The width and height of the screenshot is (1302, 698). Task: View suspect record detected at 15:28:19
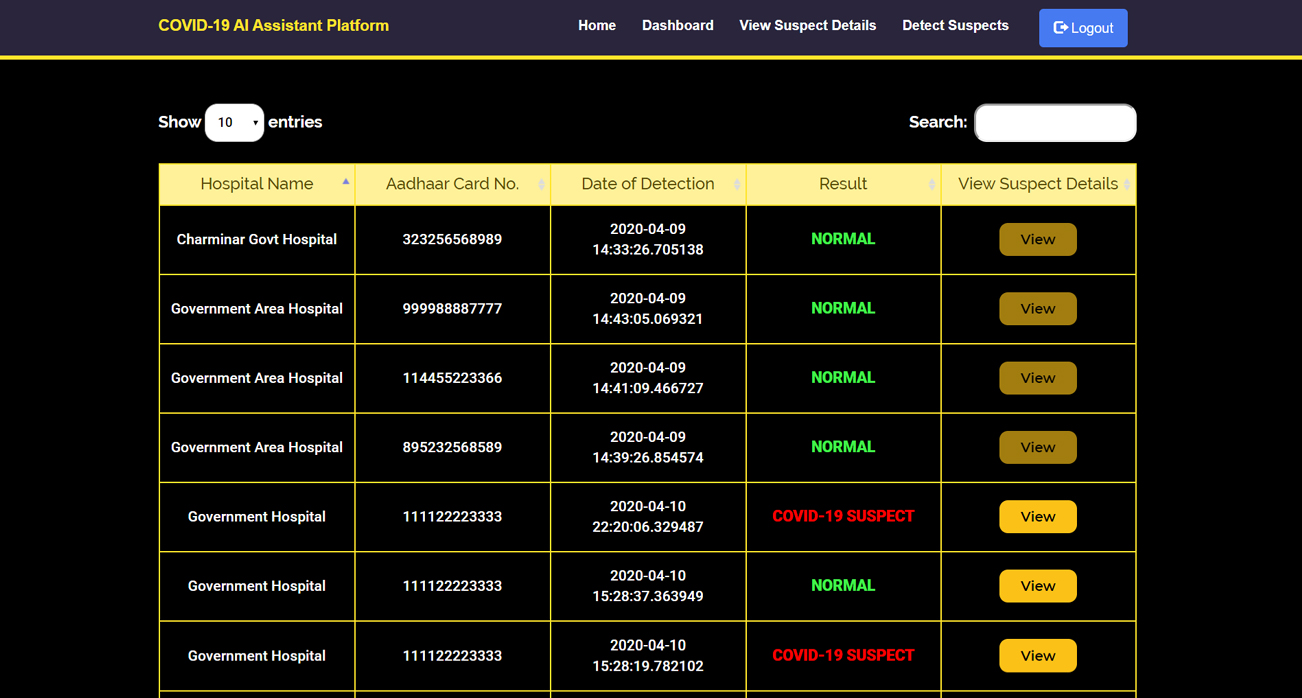[1037, 656]
